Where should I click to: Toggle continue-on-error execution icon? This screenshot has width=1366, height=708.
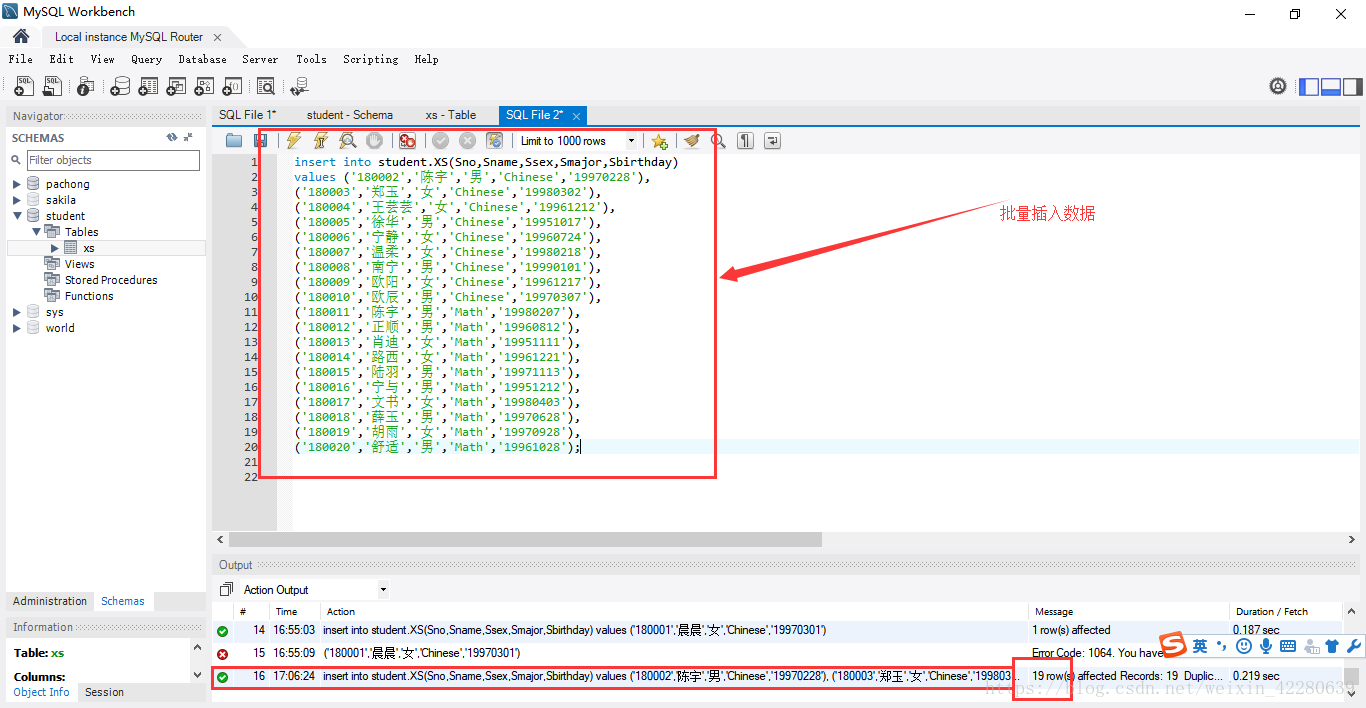407,141
